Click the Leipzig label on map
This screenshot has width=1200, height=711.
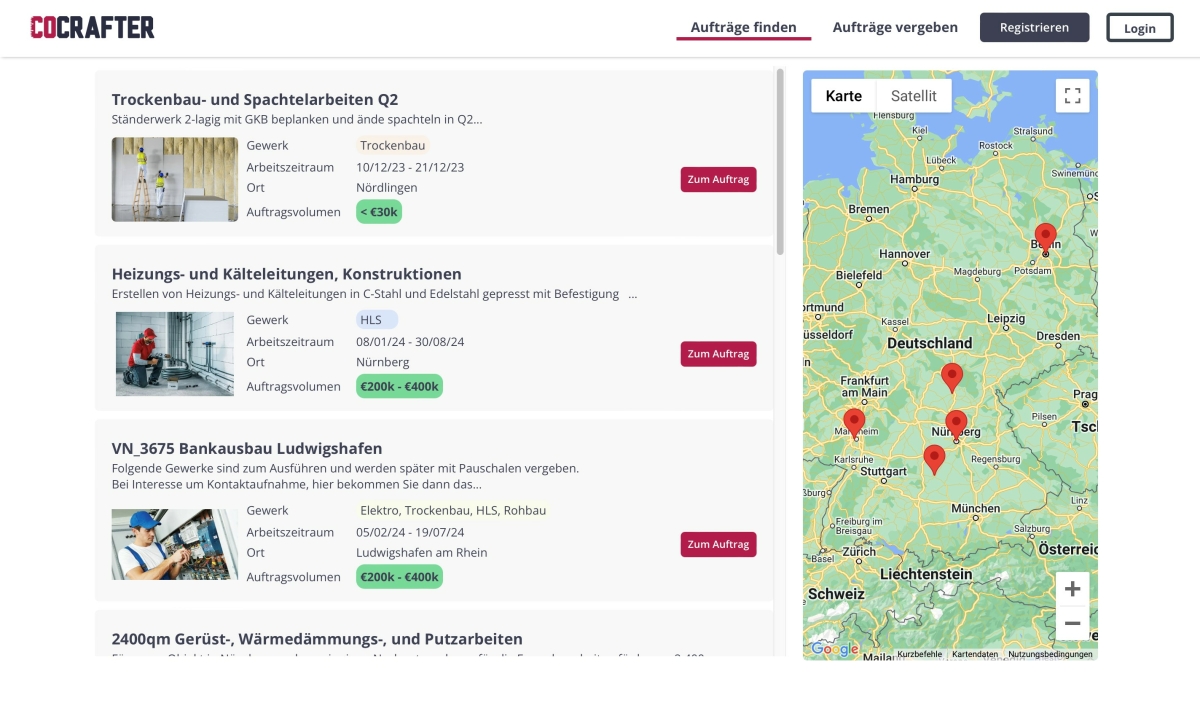(1006, 319)
